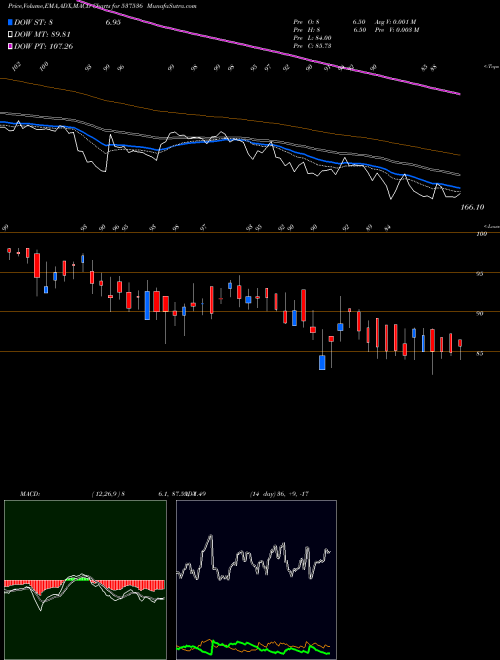
Task: Click the chart title 'Price,Volume,EMA,ADX,MACD Charts'
Action: coord(57,7)
